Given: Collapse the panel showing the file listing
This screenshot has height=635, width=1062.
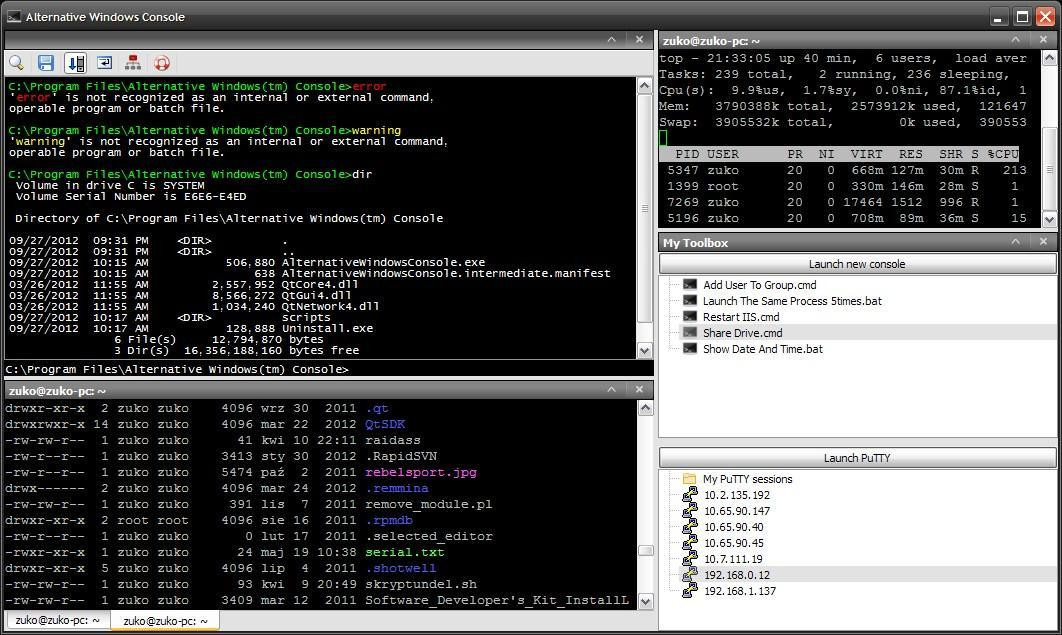Looking at the screenshot, I should 612,389.
